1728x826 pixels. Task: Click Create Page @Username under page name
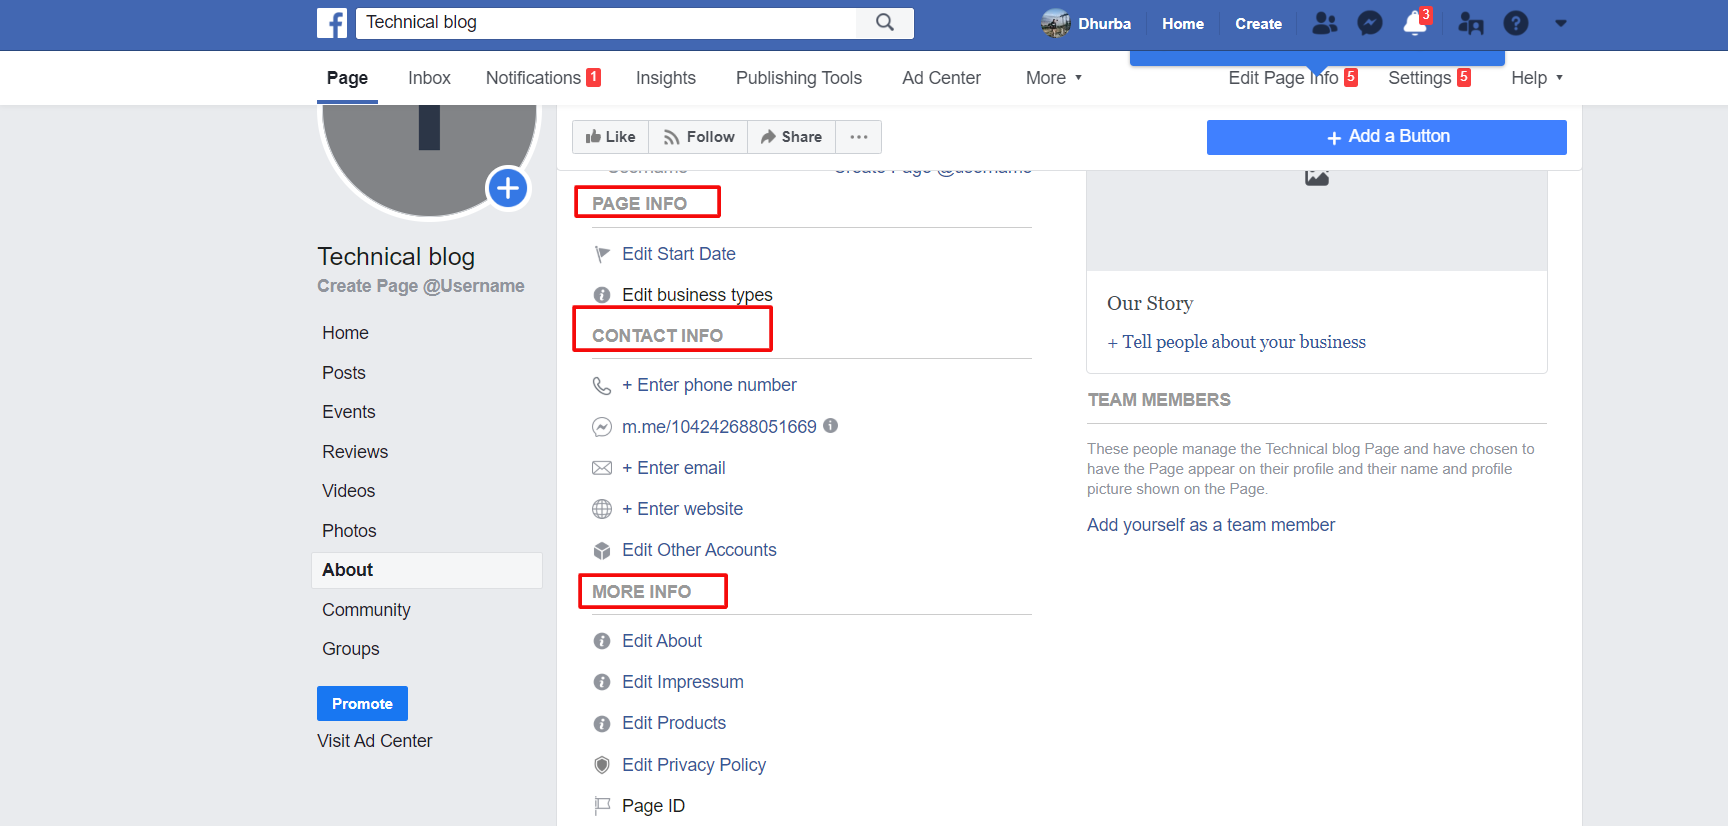pyautogui.click(x=421, y=286)
